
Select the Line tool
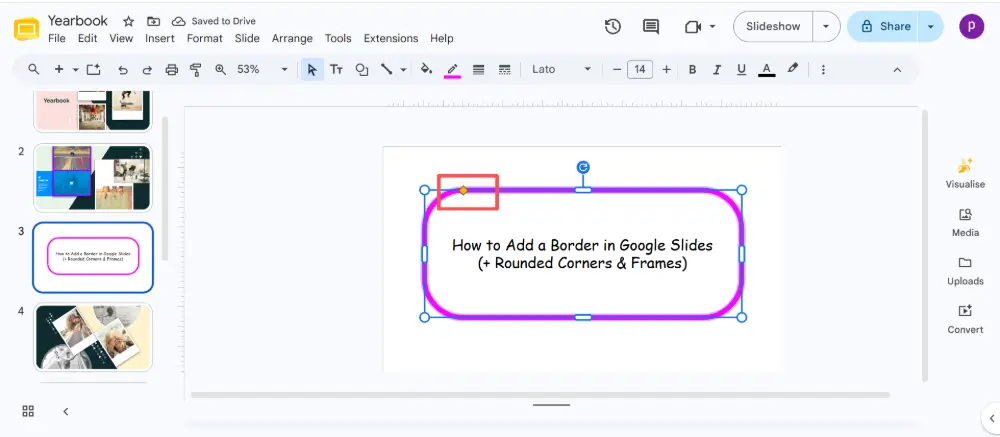386,70
